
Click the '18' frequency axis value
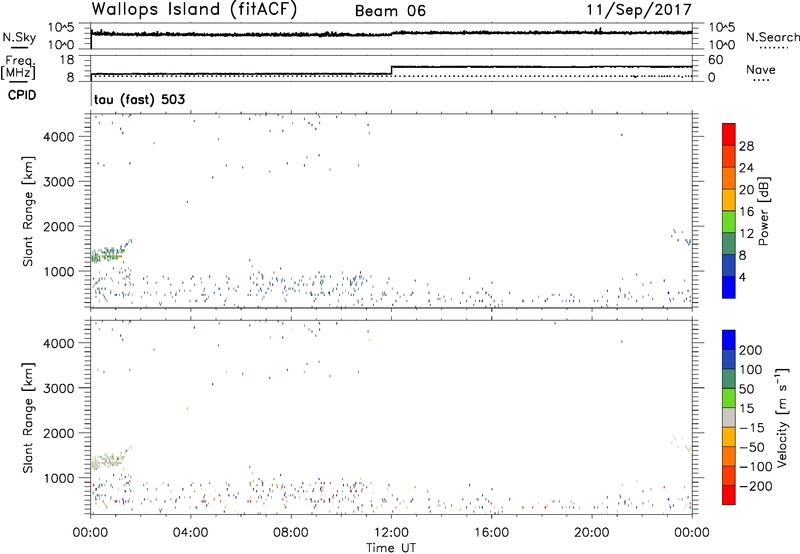(67, 60)
